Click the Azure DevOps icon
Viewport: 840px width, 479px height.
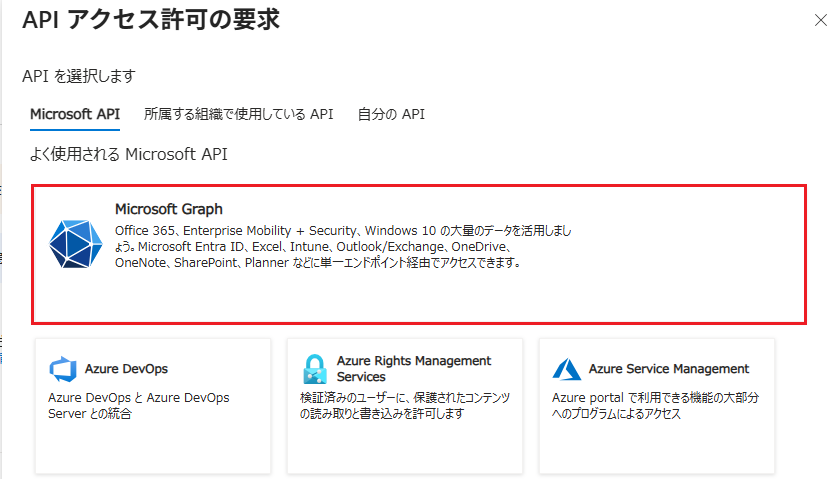click(63, 369)
